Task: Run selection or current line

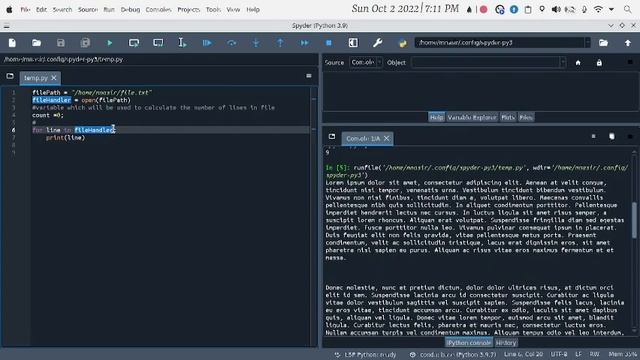Action: pos(182,43)
